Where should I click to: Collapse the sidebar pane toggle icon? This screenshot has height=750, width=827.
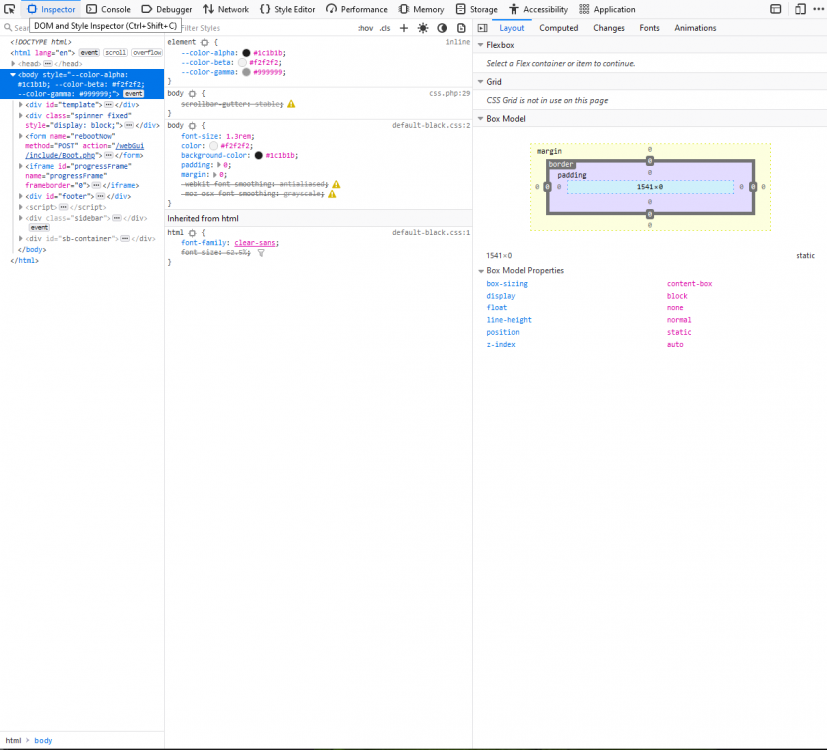483,28
